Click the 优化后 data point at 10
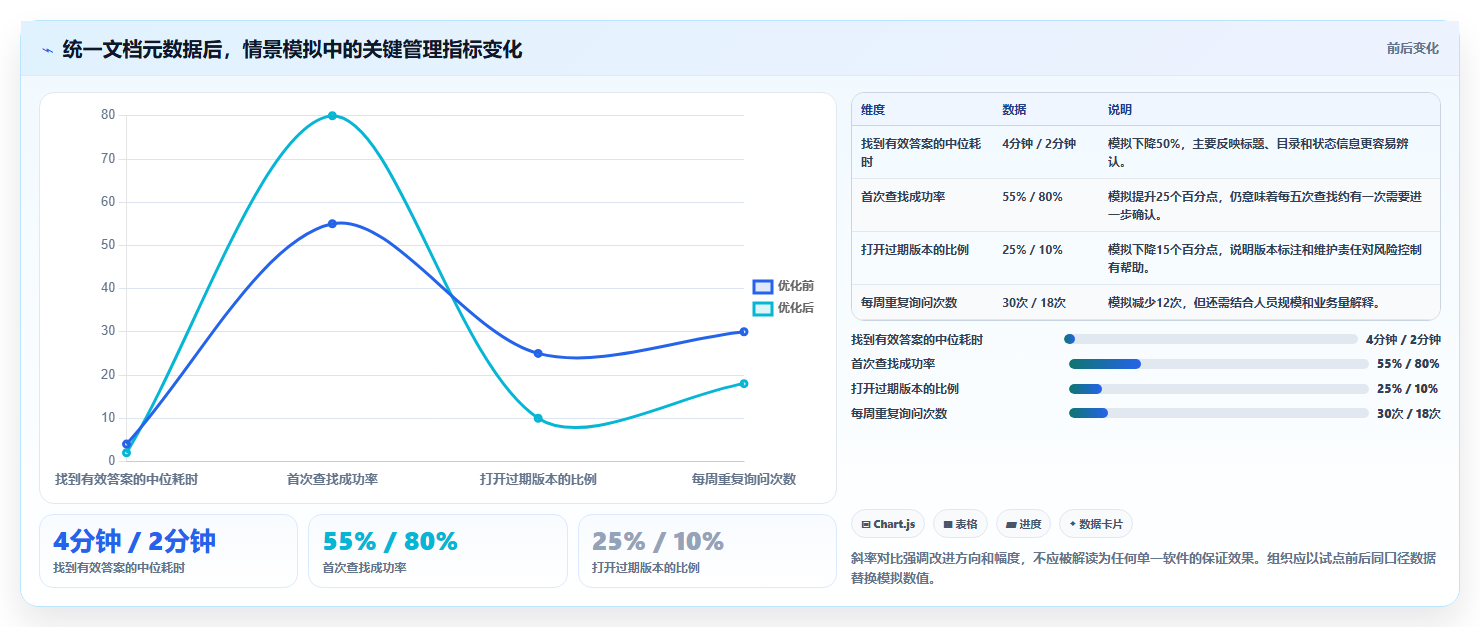Screen dimensions: 1480x627 tap(538, 418)
